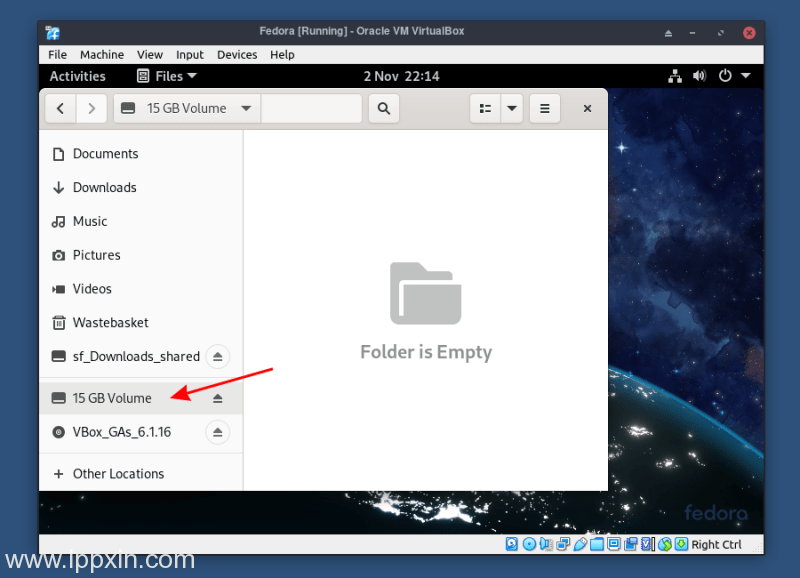800x578 pixels.
Task: Eject the sf_Downloads_shared volume
Action: click(218, 356)
